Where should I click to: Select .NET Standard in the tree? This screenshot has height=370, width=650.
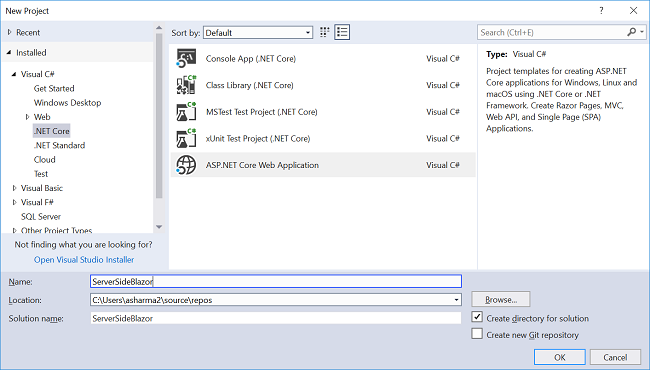tap(59, 145)
